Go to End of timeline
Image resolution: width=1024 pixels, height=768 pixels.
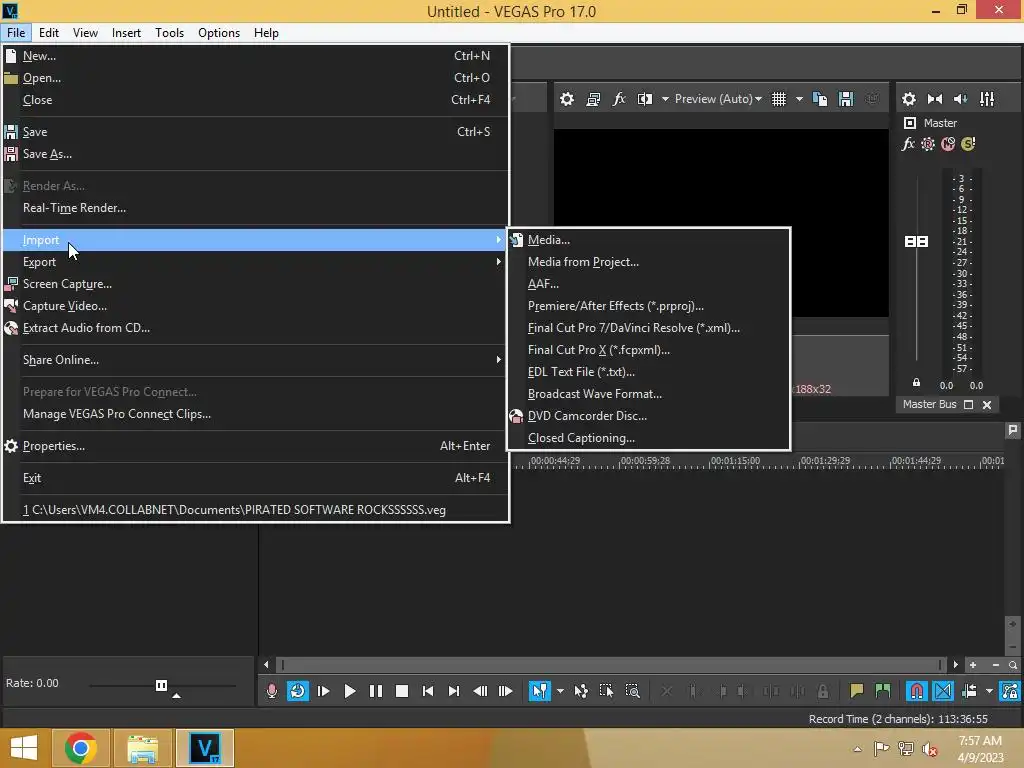[x=454, y=691]
